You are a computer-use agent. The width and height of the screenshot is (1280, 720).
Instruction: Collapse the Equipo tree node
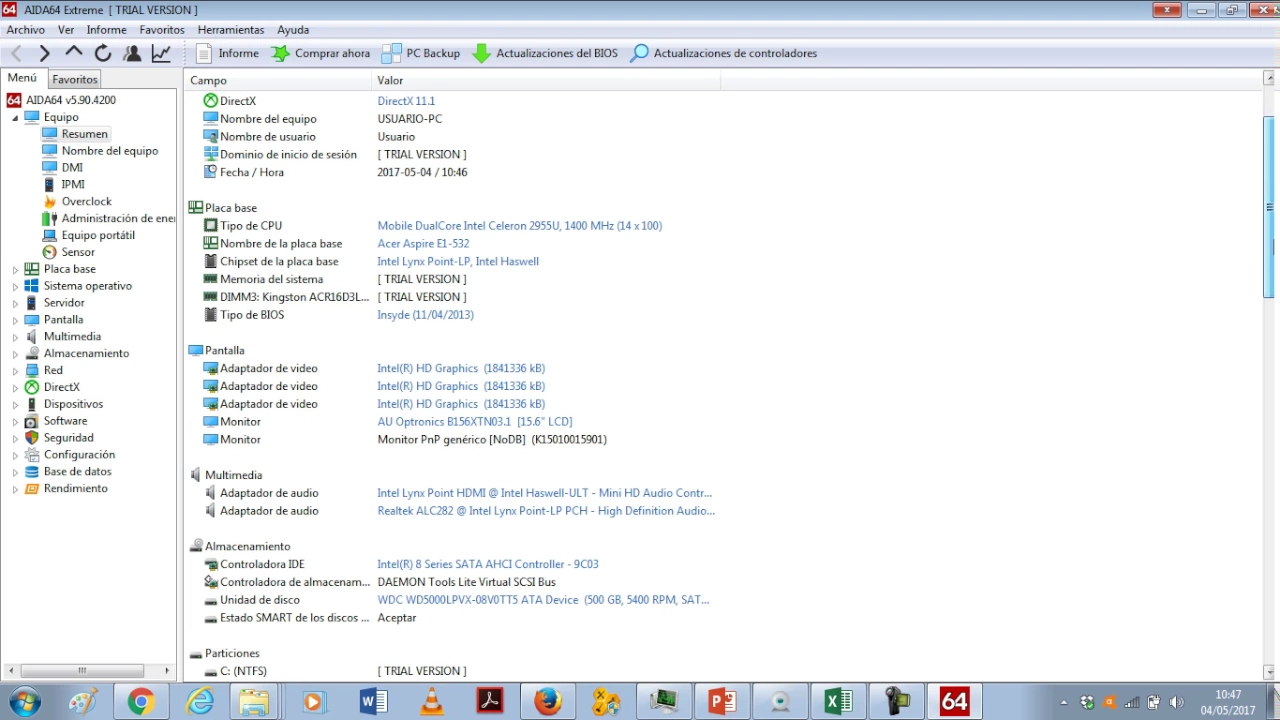(15, 118)
